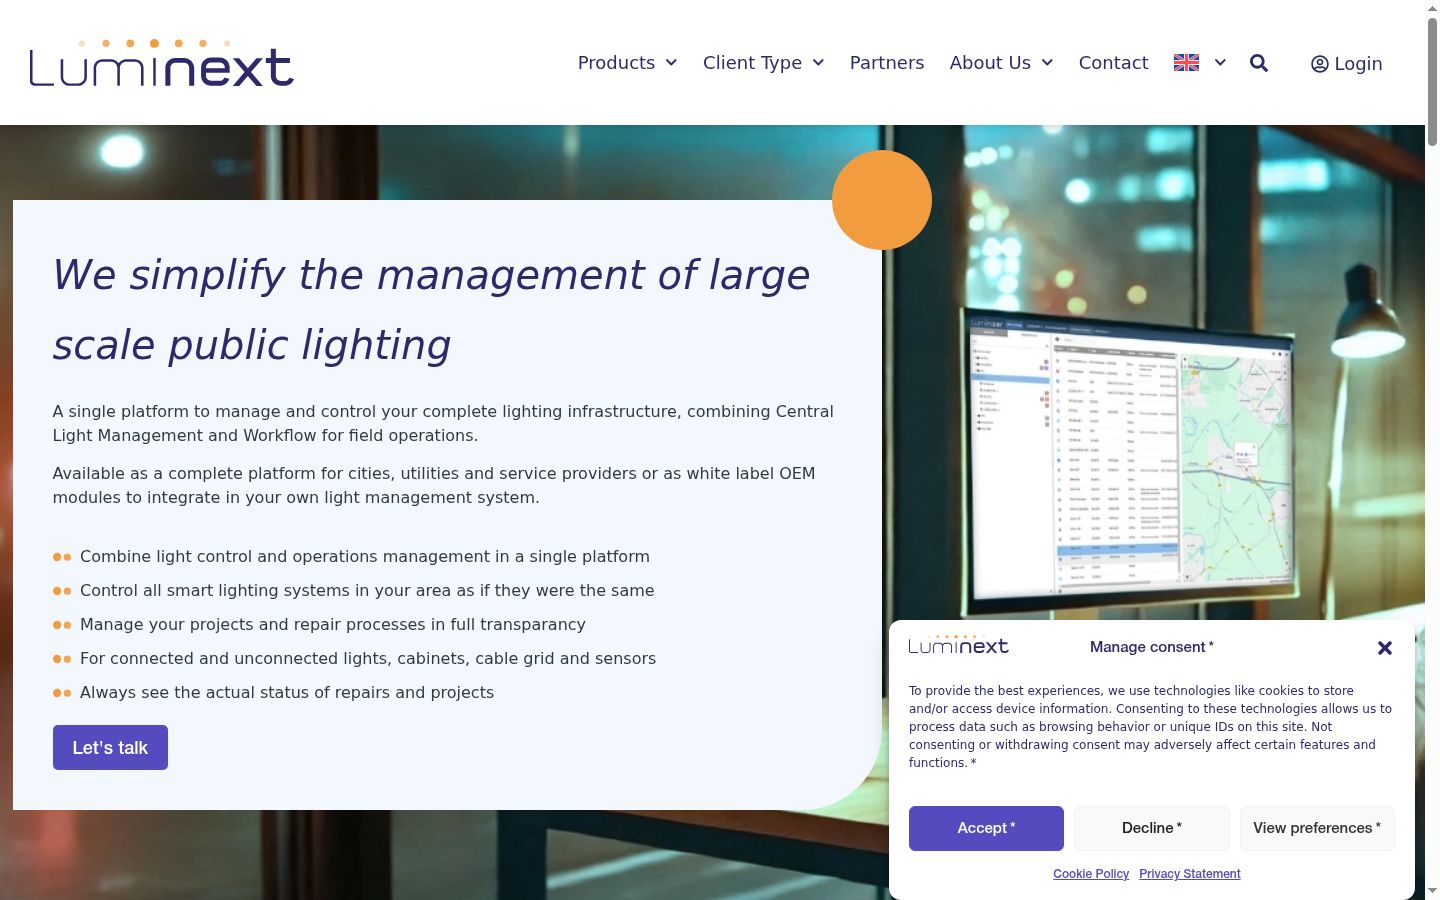Click the 'A single platform to manage' paragraph
1440x900 pixels.
443,424
